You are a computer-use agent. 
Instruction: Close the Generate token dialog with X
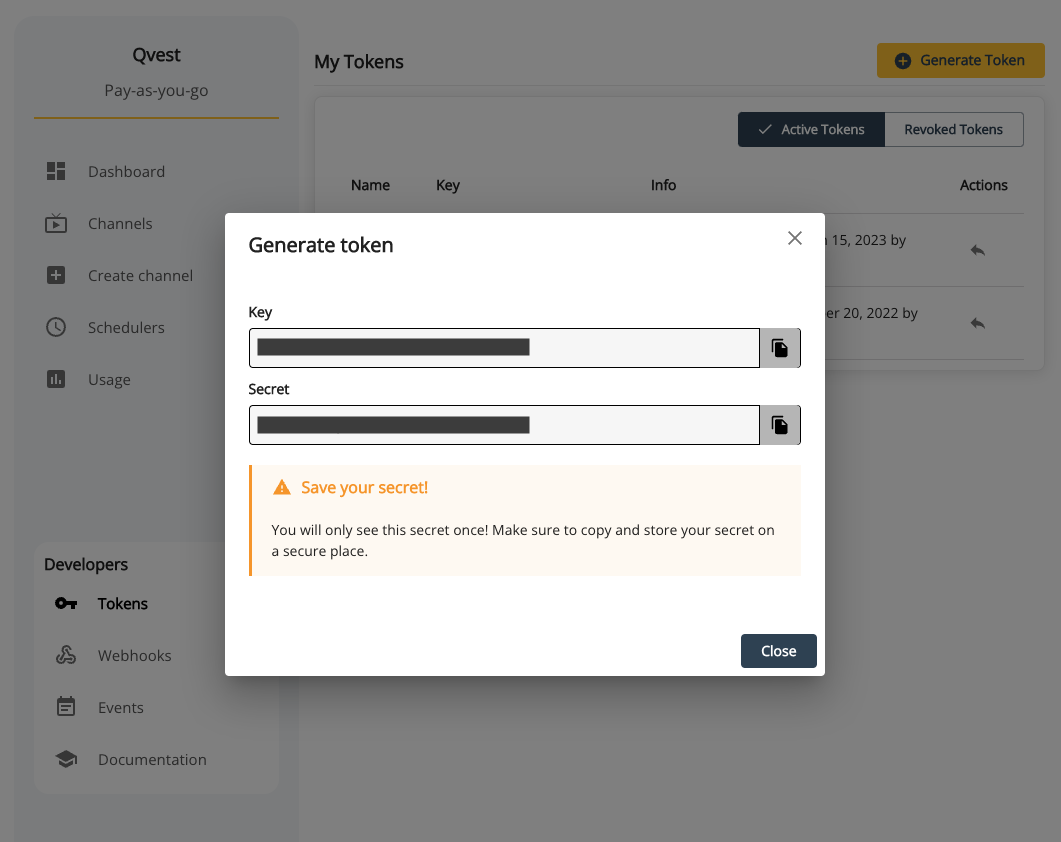pos(795,238)
